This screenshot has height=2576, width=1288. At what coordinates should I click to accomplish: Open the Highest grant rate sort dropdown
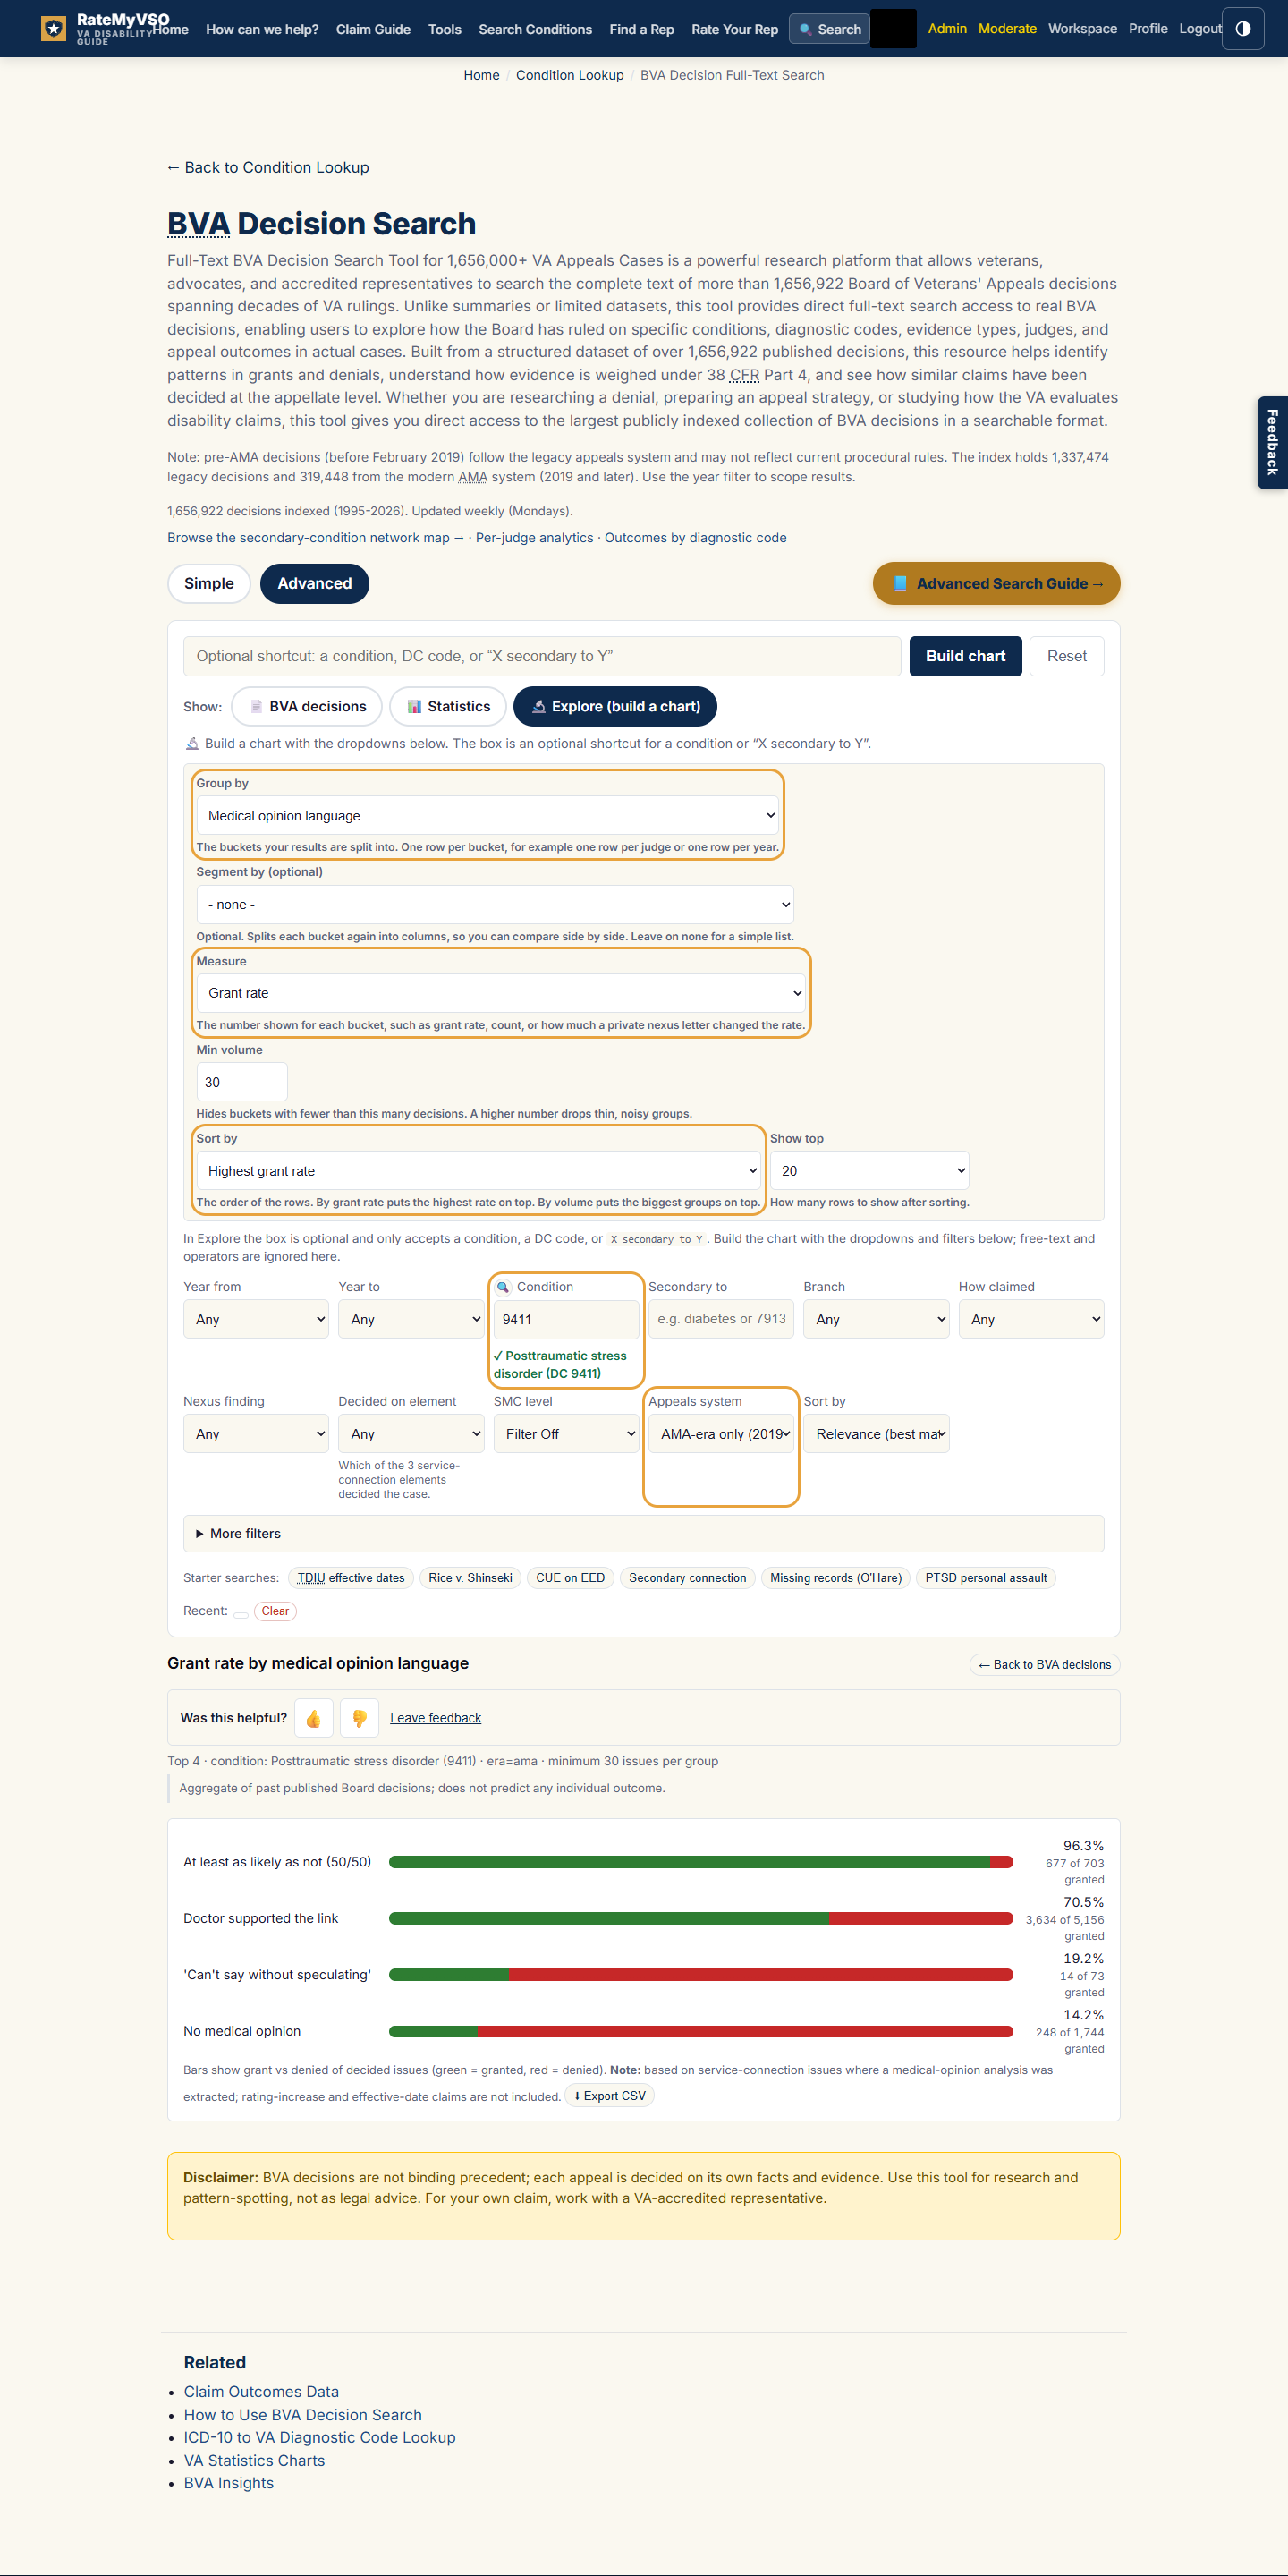pos(479,1171)
